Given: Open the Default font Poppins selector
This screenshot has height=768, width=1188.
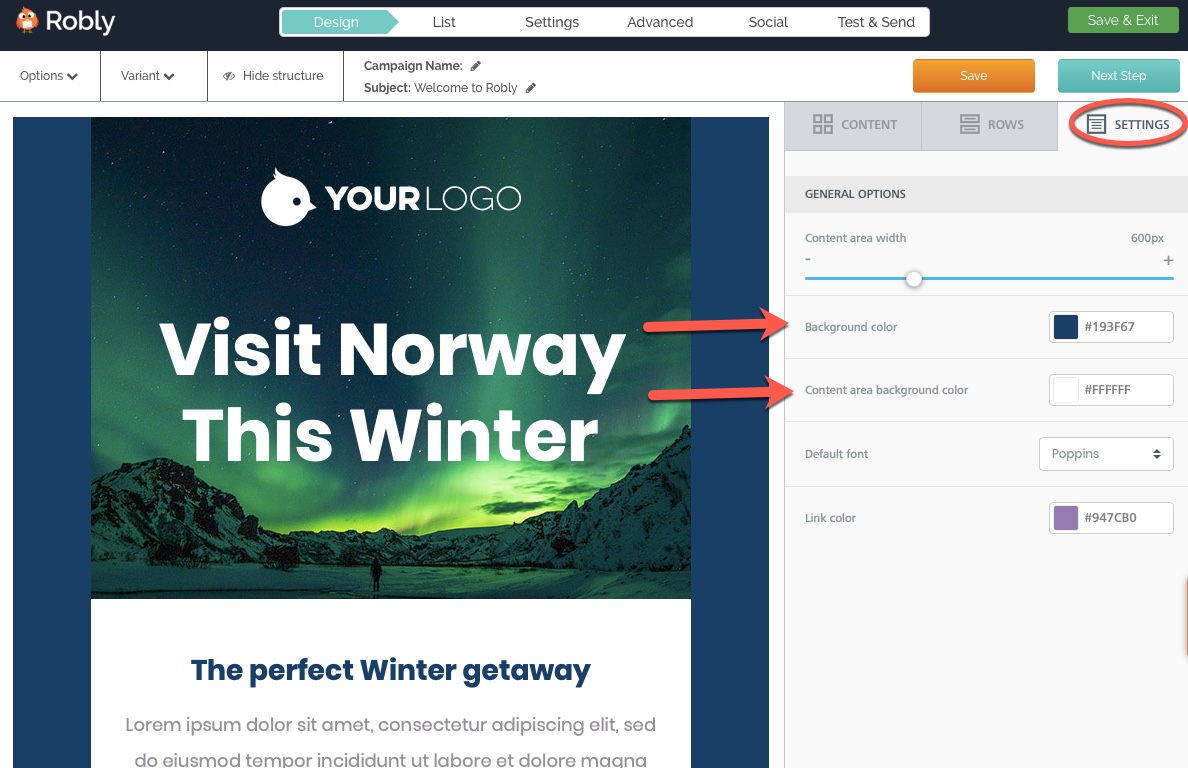Looking at the screenshot, I should (x=1106, y=454).
